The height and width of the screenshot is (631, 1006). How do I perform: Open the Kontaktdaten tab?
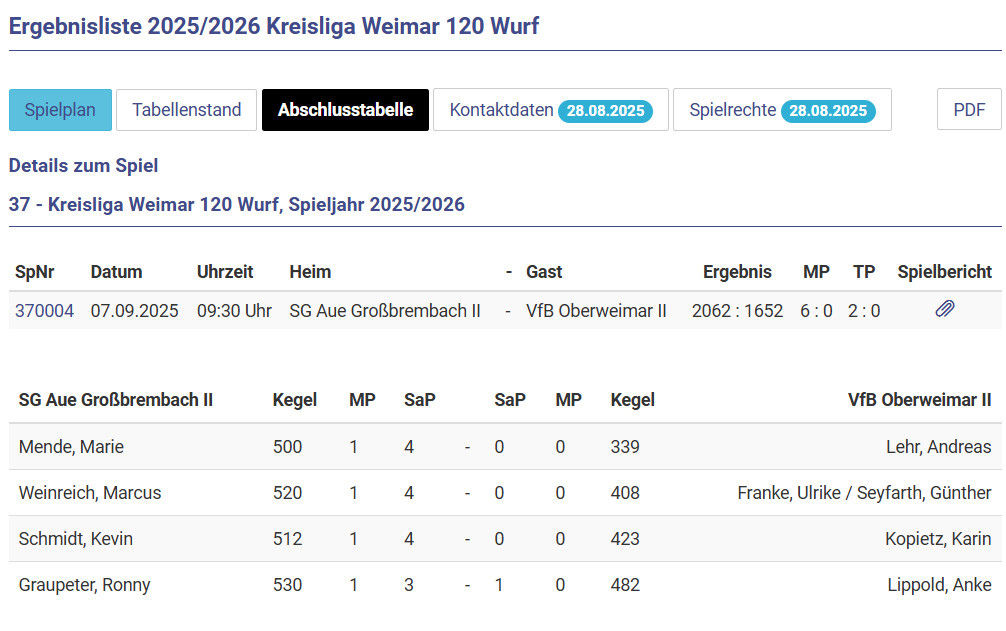(550, 110)
